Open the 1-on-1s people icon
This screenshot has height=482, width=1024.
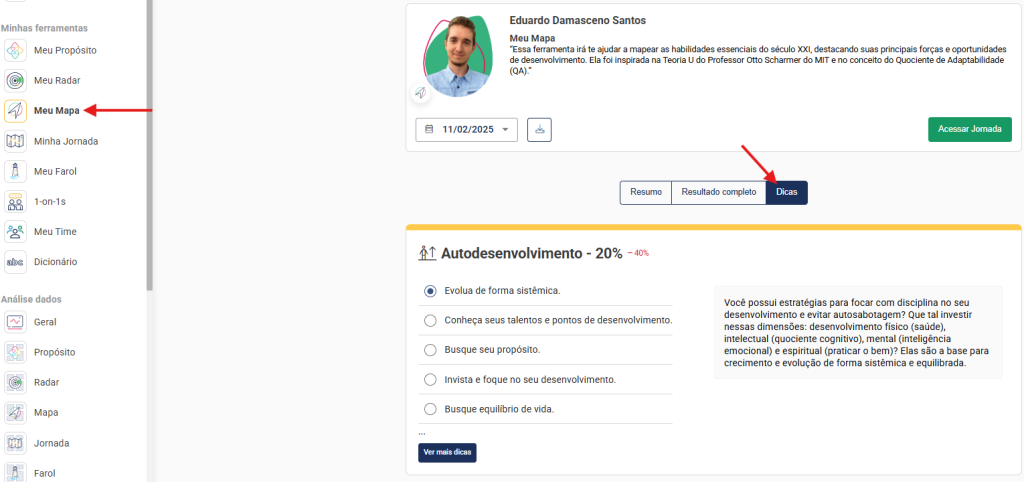(16, 201)
